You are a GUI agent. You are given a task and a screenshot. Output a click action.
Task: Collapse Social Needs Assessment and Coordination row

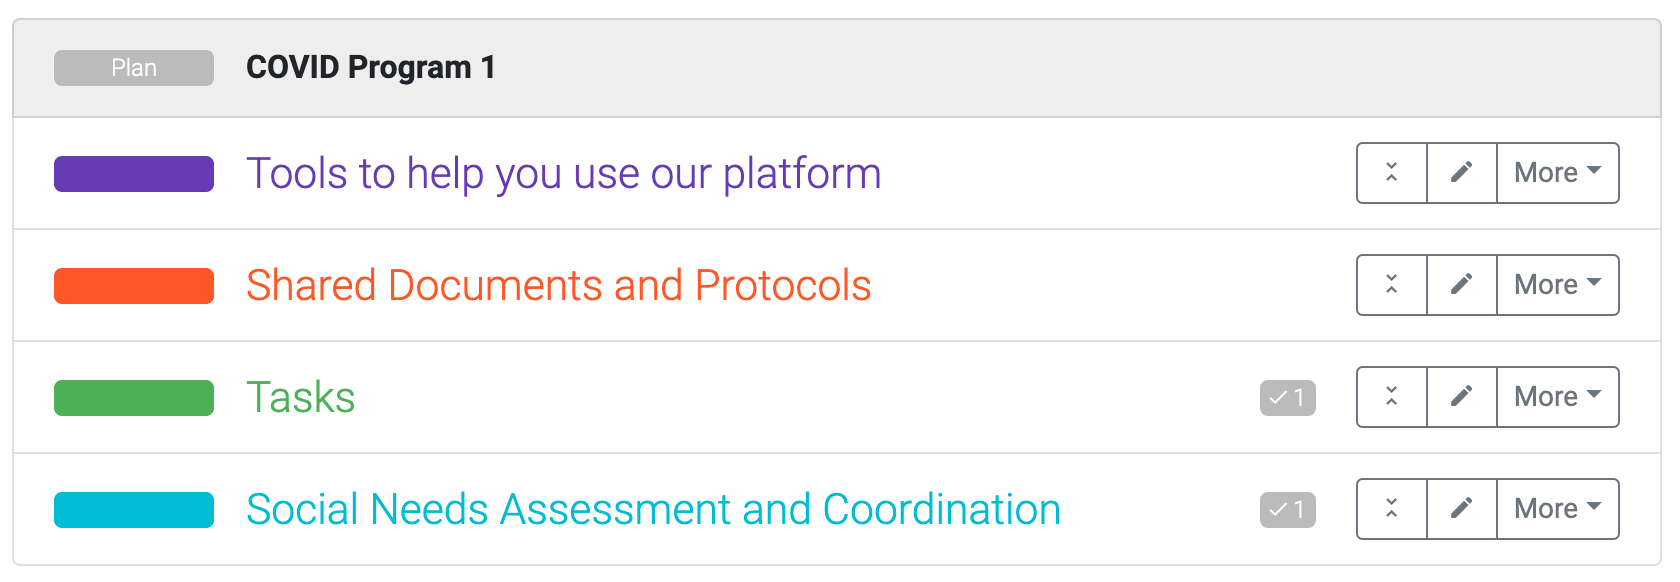point(1391,509)
